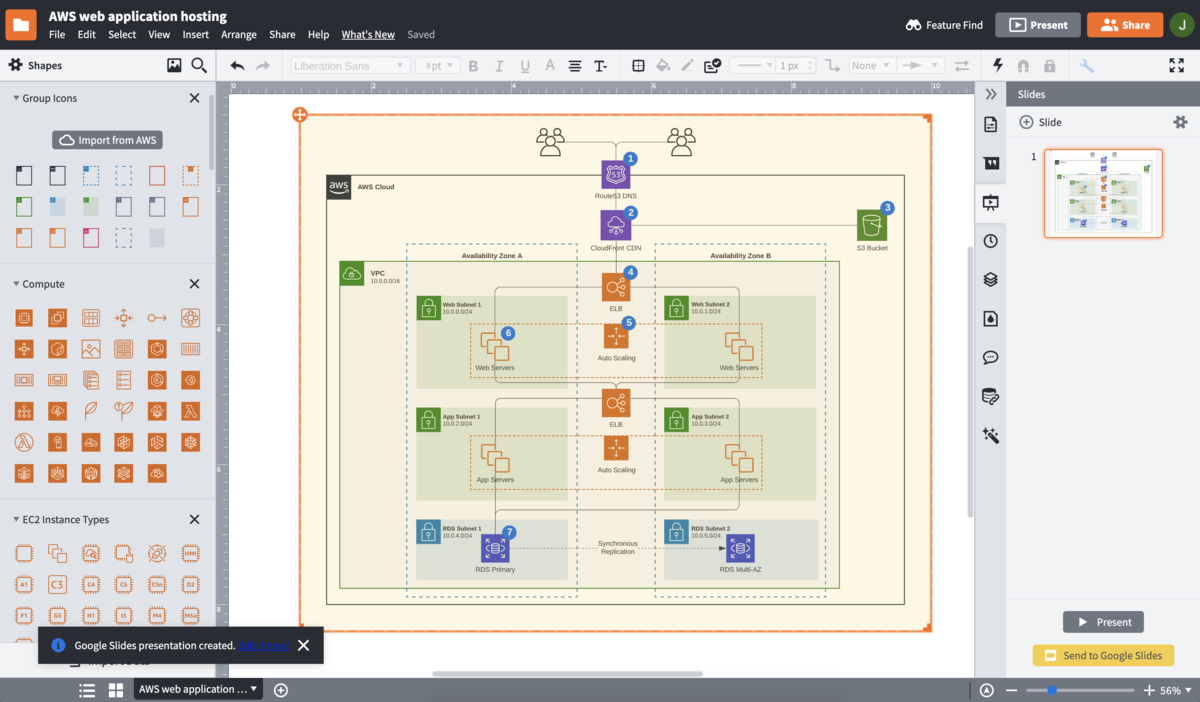Screen dimensions: 1200x702
Task: Select the S3 Bucket icon on canvas
Action: point(871,225)
